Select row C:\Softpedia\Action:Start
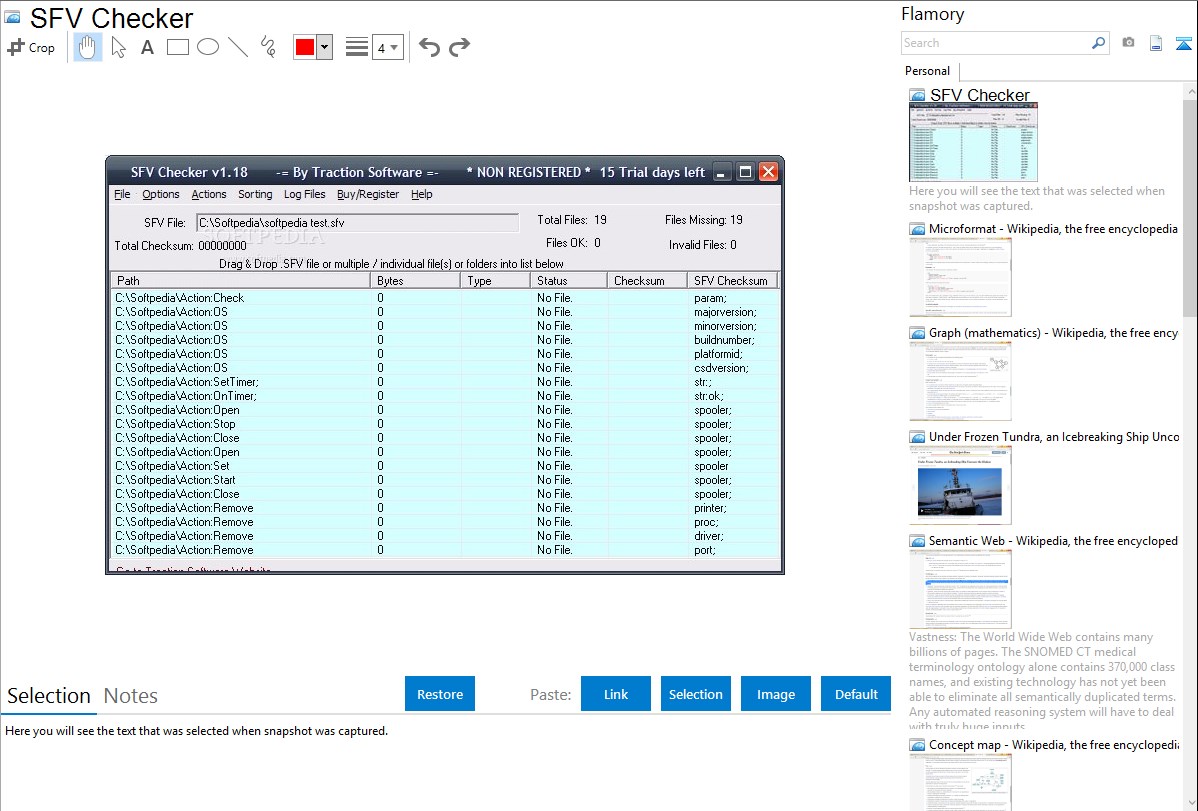The image size is (1198, 811). pyautogui.click(x=445, y=480)
